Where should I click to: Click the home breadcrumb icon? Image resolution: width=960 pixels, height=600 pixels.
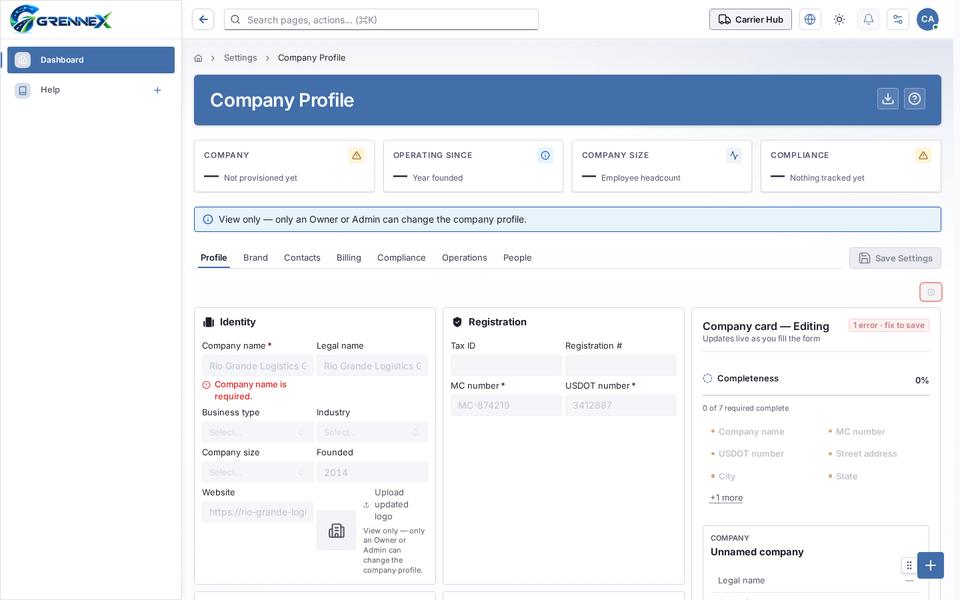[x=198, y=58]
